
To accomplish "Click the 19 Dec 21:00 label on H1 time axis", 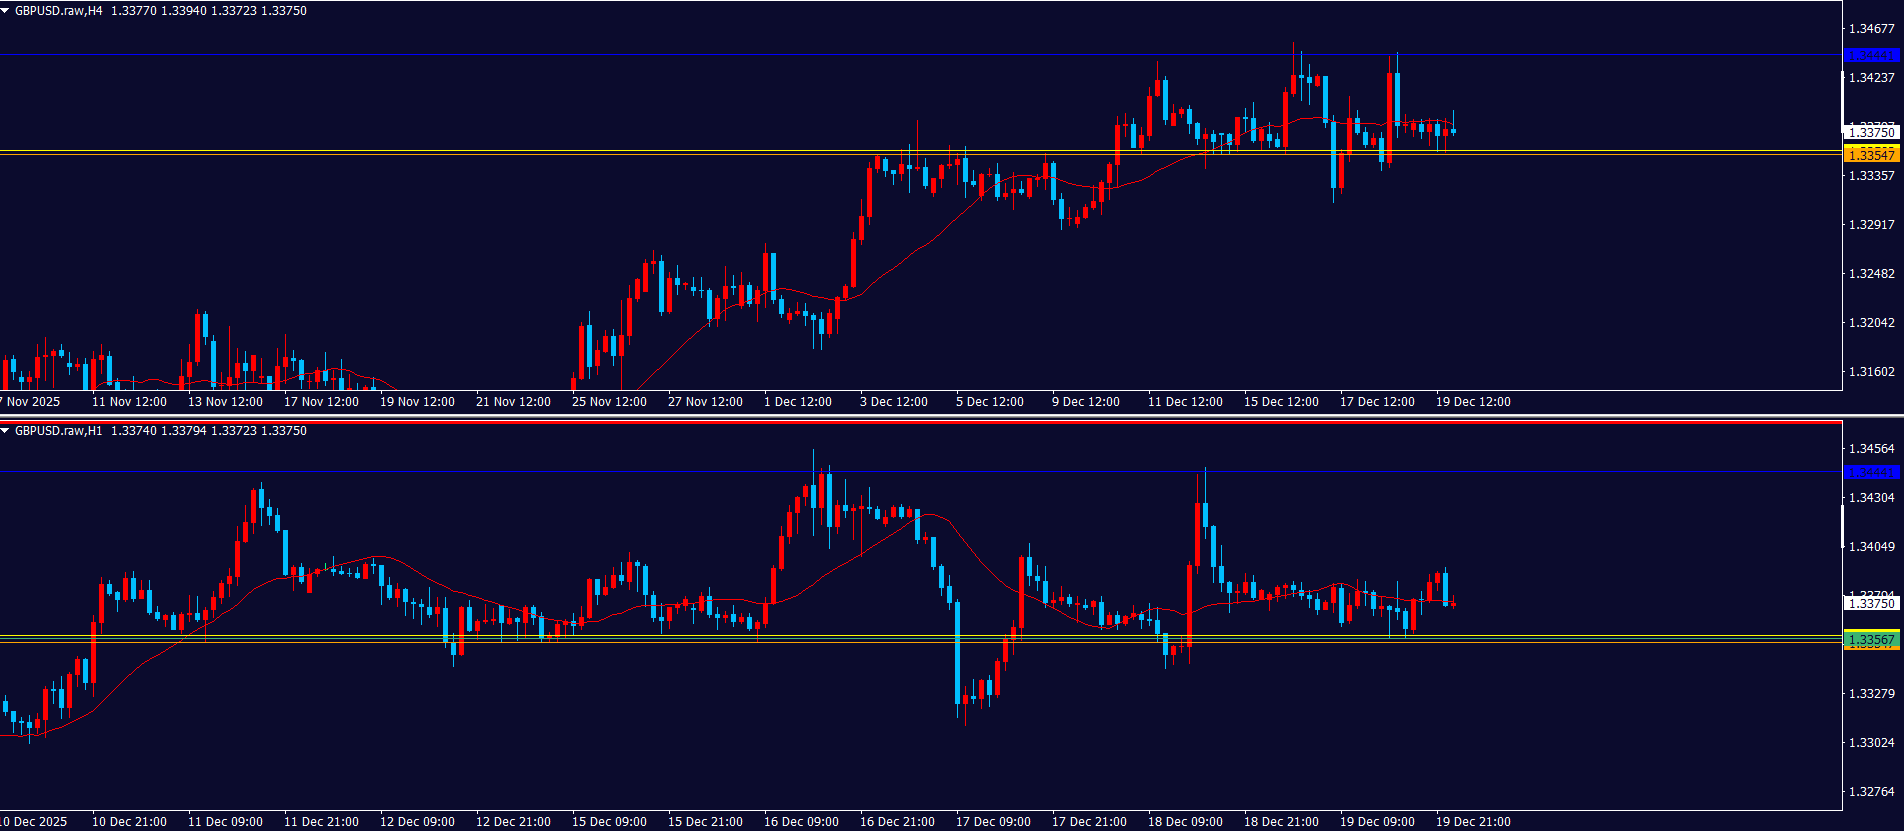I will click(x=1473, y=822).
